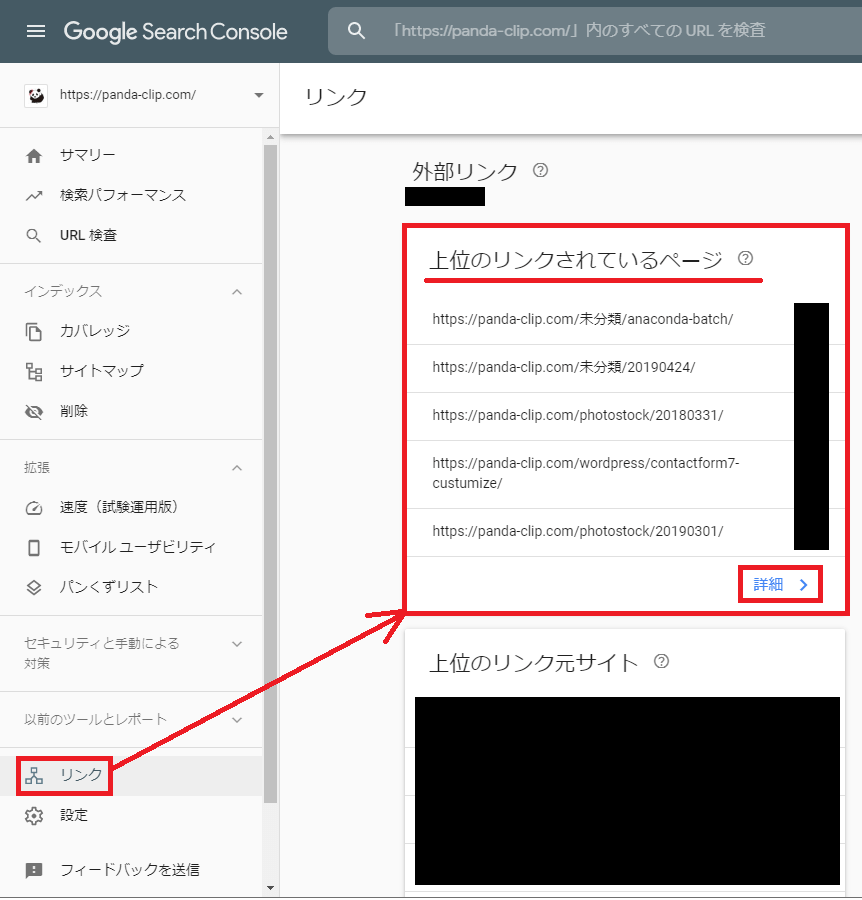This screenshot has width=862, height=900.
Task: Click the sidebar scrollbar down arrow
Action: [270, 889]
